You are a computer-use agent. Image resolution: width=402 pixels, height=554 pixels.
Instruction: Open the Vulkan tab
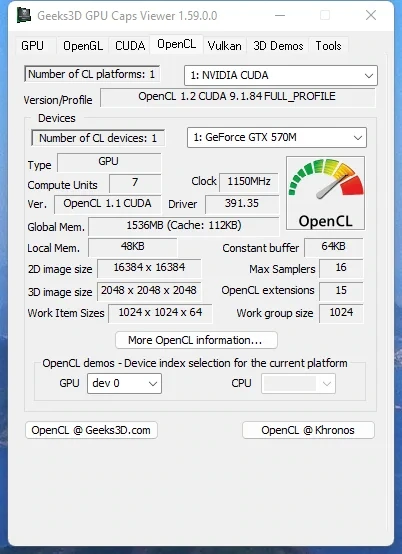pos(225,46)
